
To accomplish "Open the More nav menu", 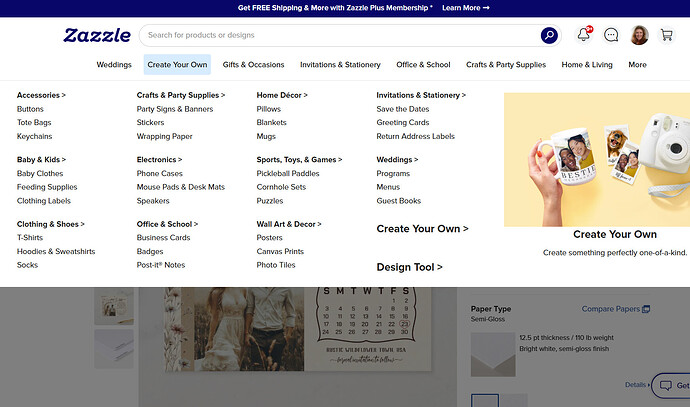I will (x=637, y=65).
